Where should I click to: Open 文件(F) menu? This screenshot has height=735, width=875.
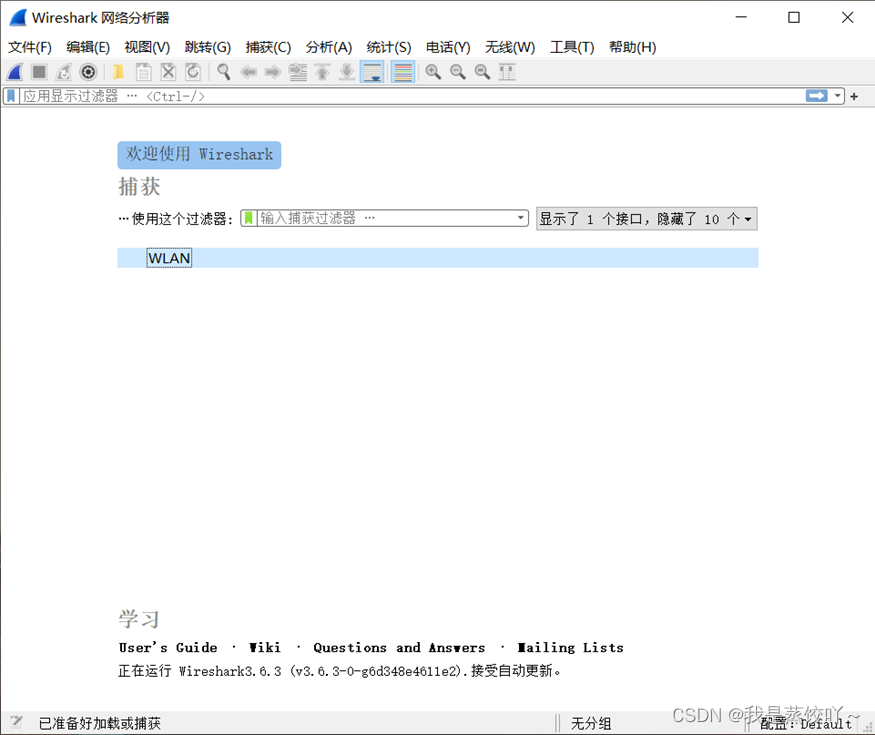[x=30, y=47]
